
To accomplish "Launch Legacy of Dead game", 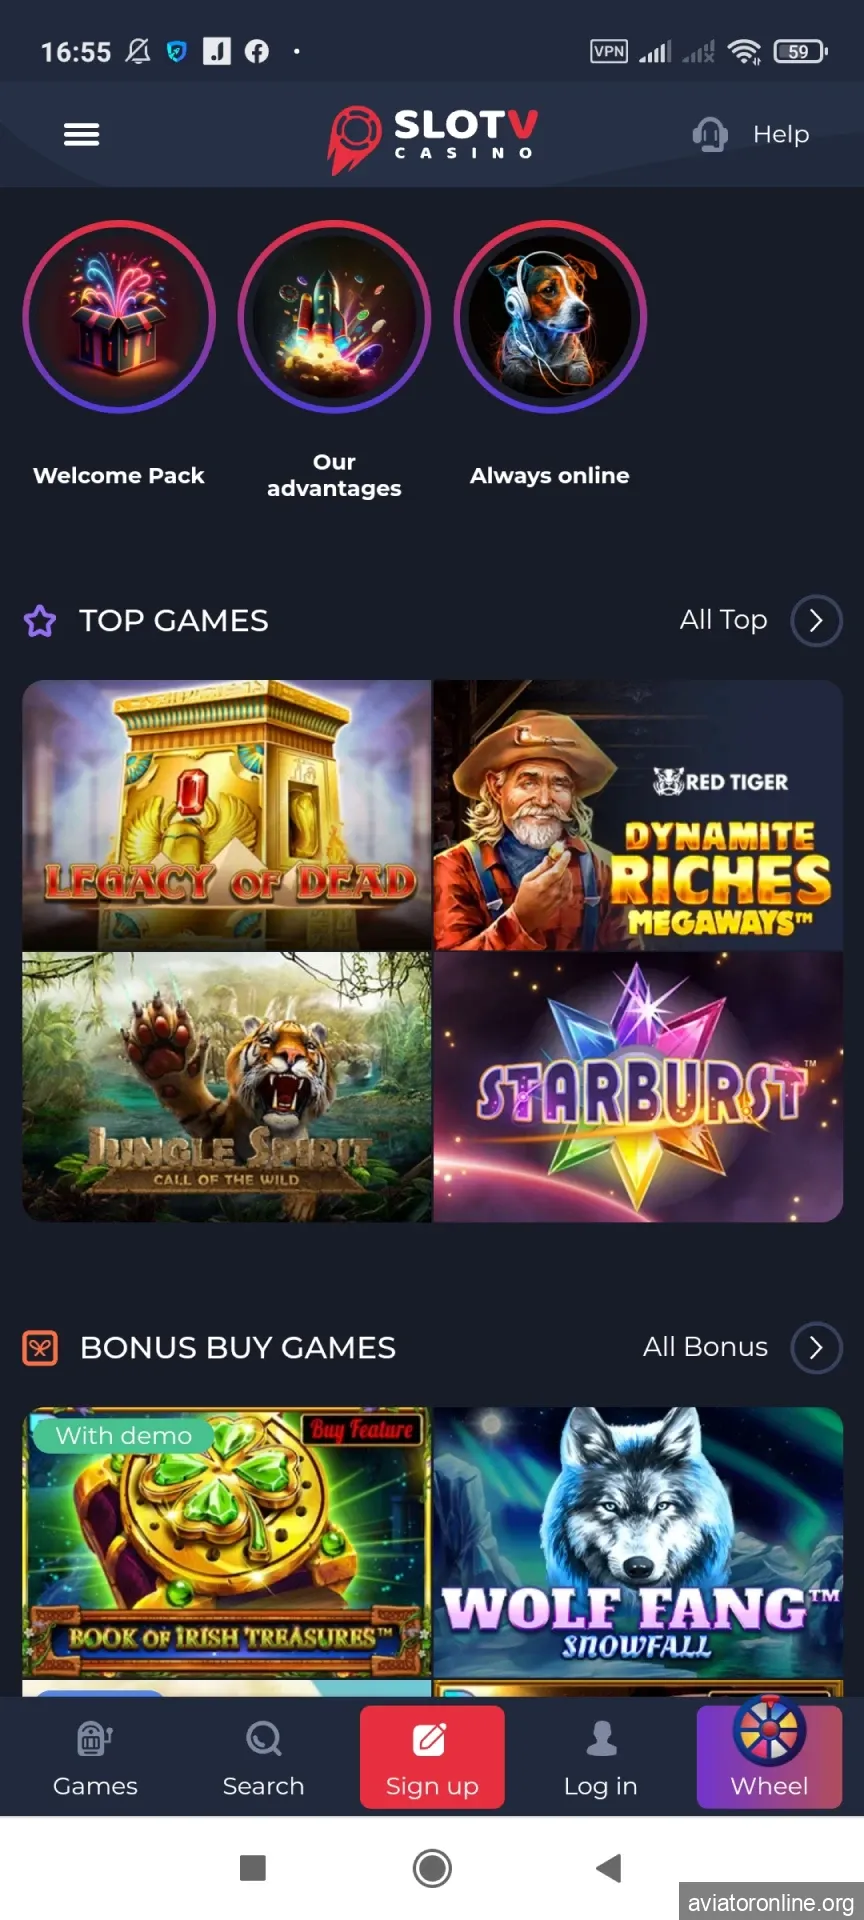I will tap(227, 815).
